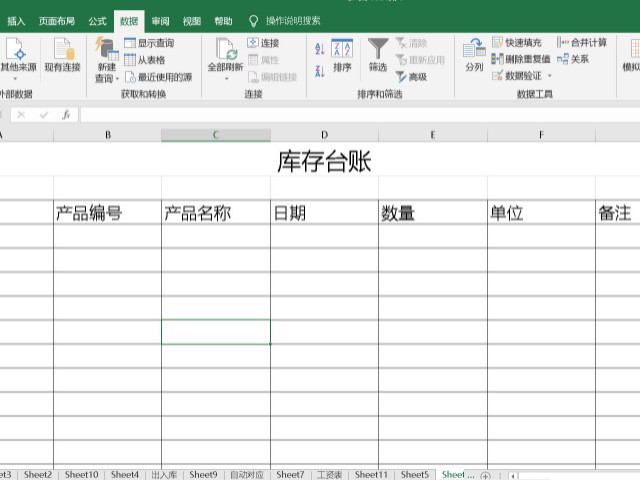Select the 日期 header cell

click(x=324, y=212)
